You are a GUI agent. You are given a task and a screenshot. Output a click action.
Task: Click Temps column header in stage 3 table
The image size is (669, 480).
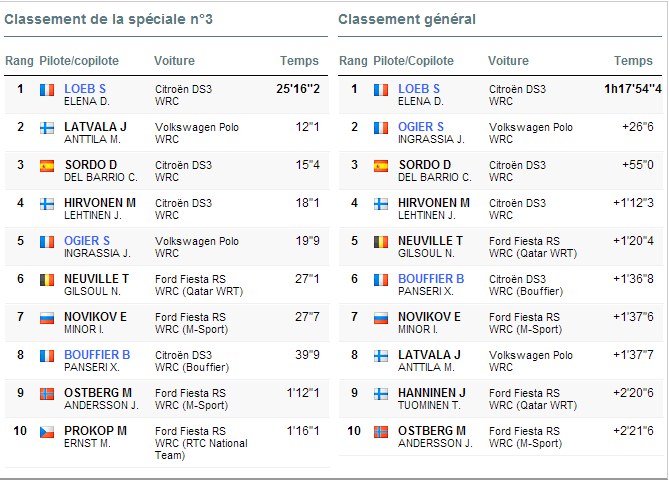(299, 61)
